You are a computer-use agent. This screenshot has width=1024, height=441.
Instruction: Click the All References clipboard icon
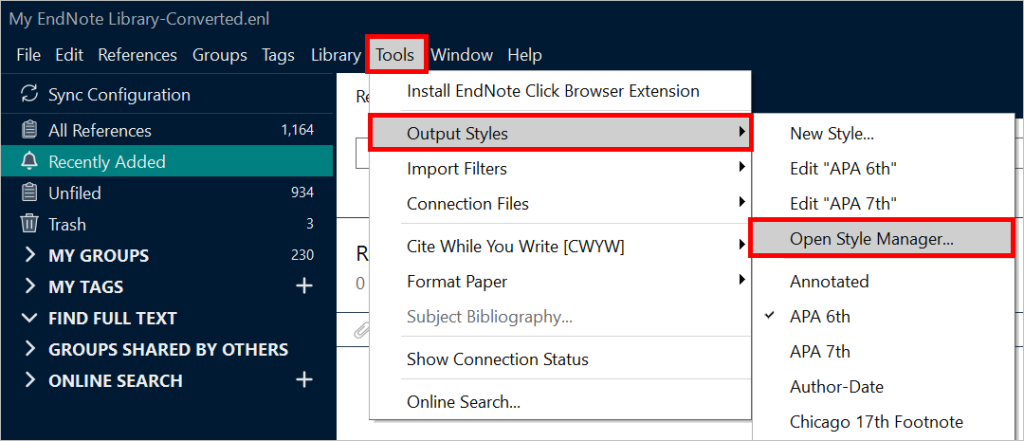pos(29,131)
